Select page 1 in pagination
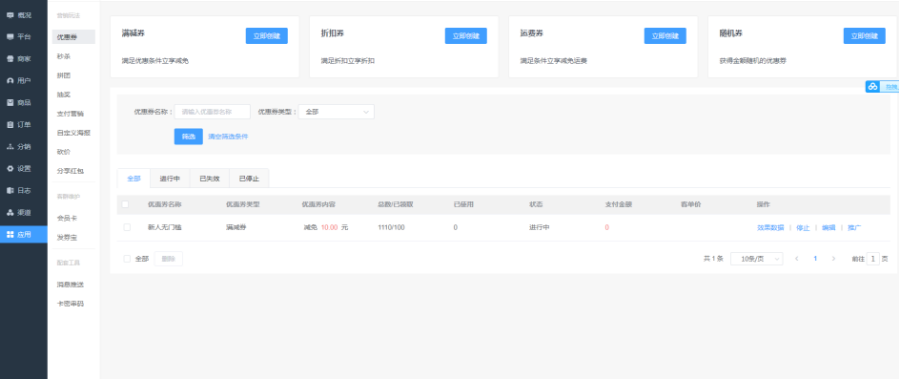 [815, 259]
